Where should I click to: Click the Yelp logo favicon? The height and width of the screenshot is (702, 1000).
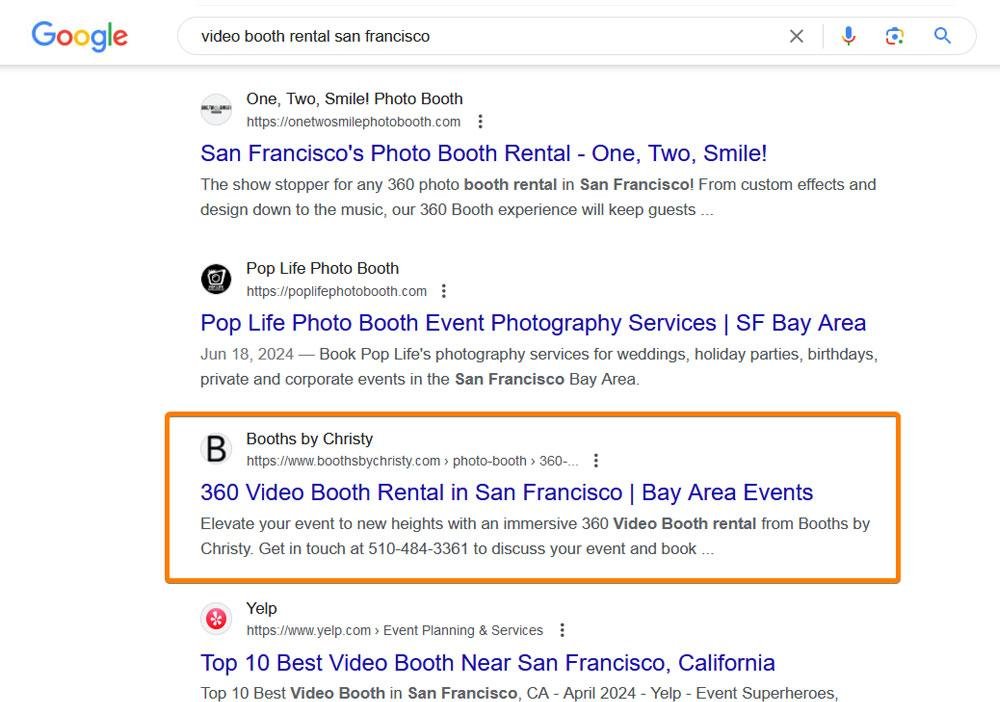(216, 619)
